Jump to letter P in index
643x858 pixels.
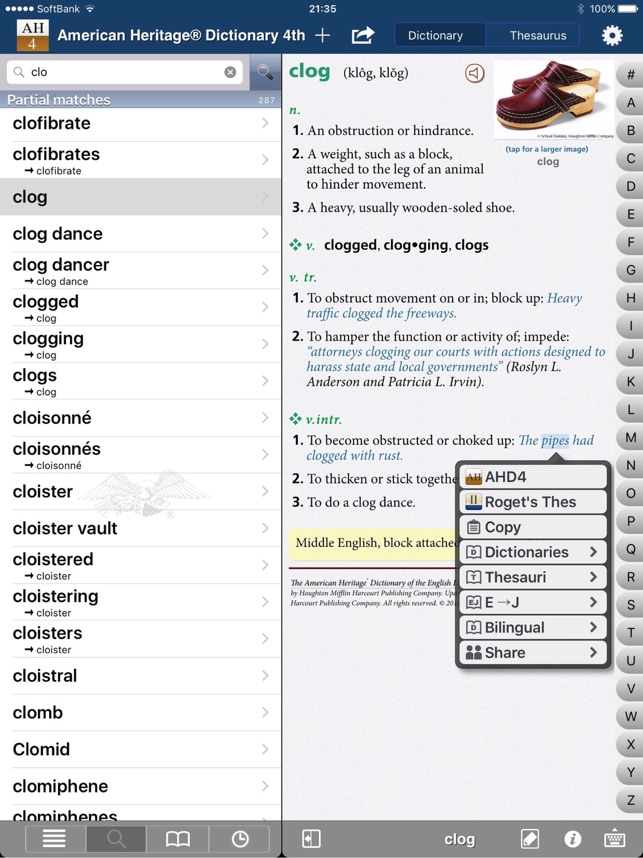point(630,521)
